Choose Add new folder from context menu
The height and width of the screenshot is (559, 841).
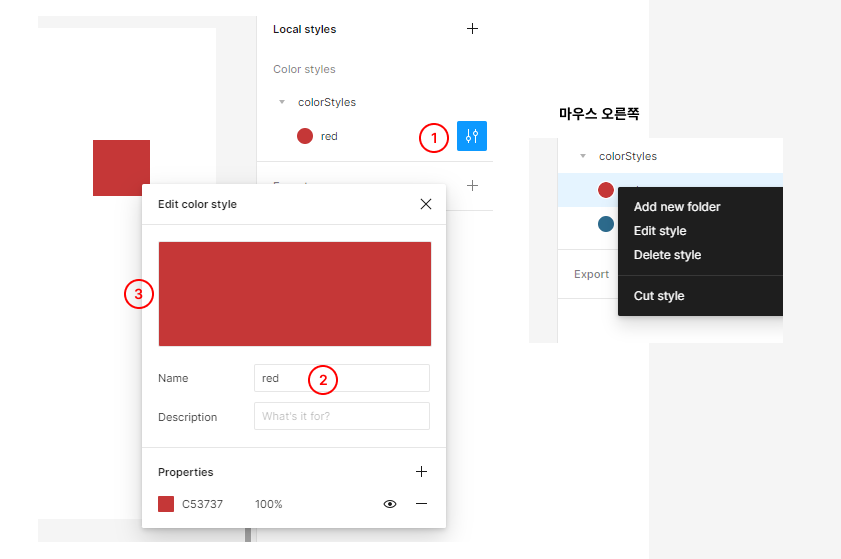coord(677,207)
